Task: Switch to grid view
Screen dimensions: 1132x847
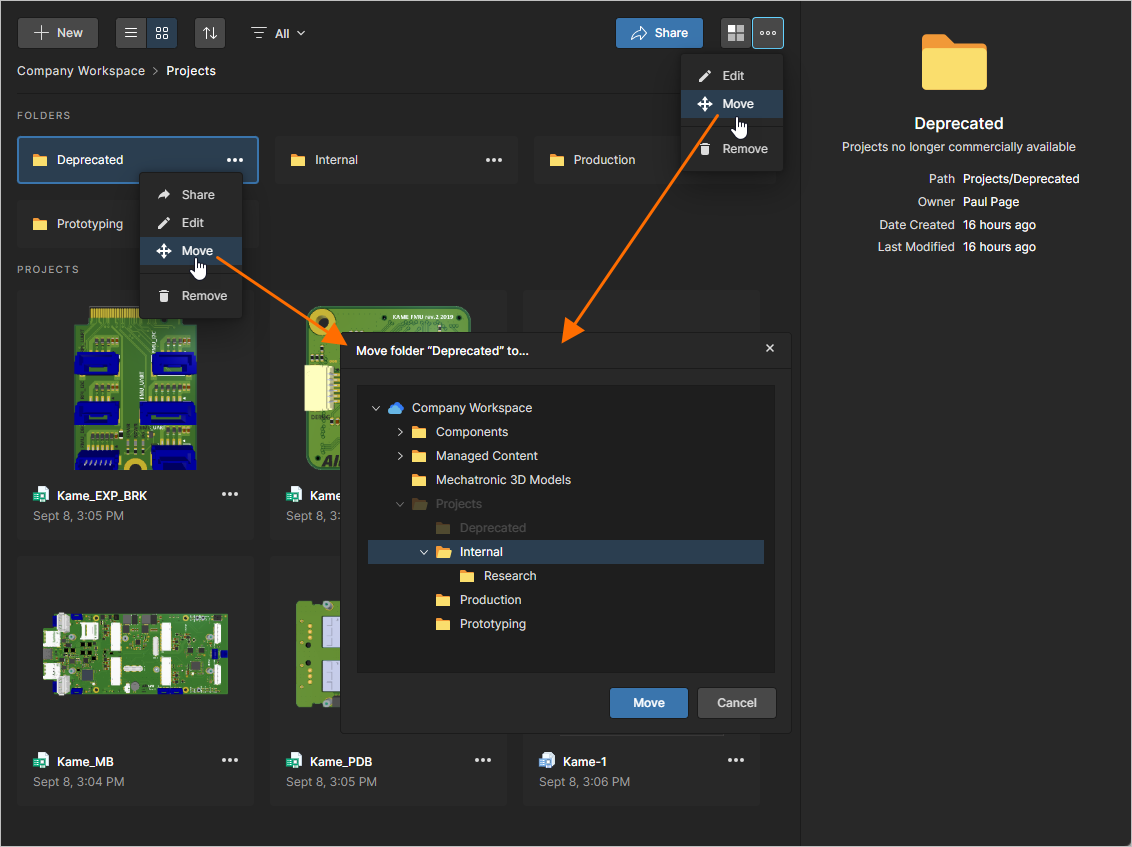Action: (x=162, y=33)
